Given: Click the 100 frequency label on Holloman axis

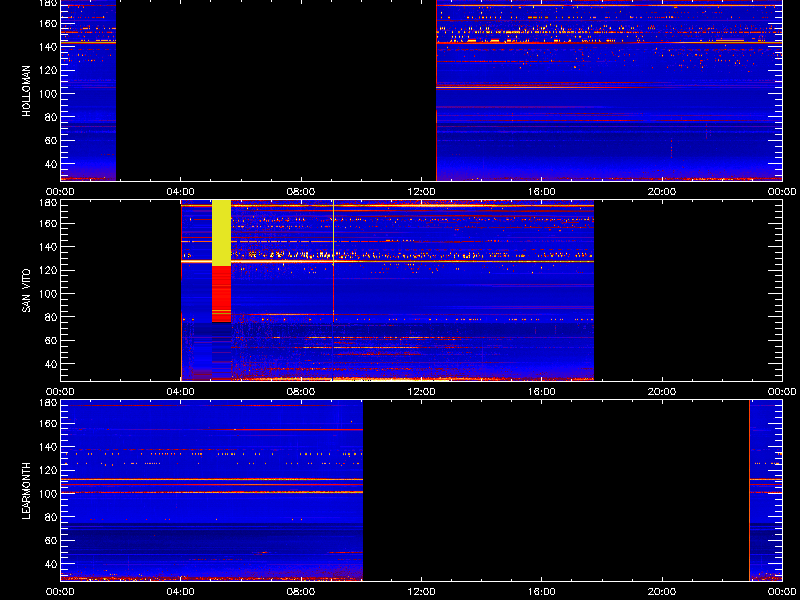Looking at the screenshot, I should point(48,93).
